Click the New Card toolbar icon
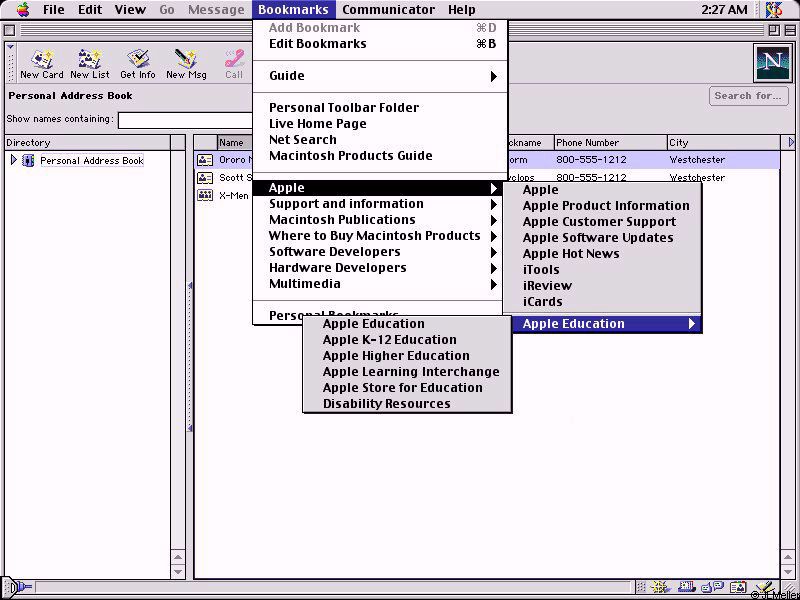Image resolution: width=800 pixels, height=600 pixels. tap(41, 63)
